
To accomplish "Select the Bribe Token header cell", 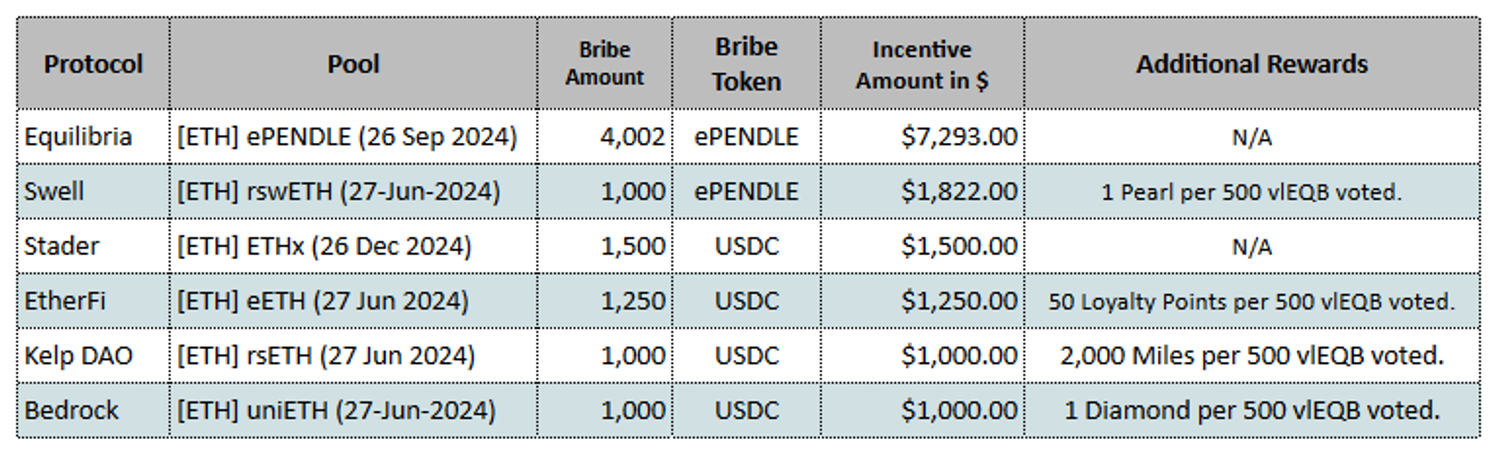I will pos(746,64).
